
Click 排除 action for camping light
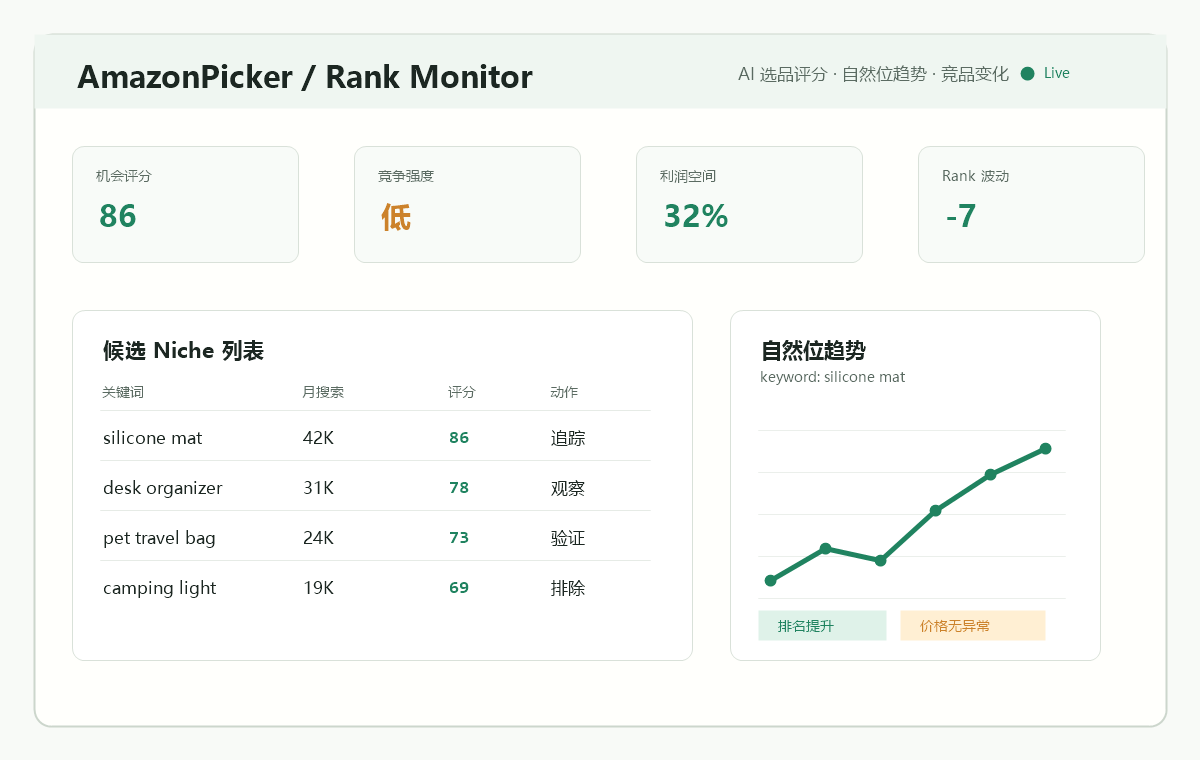[x=568, y=588]
